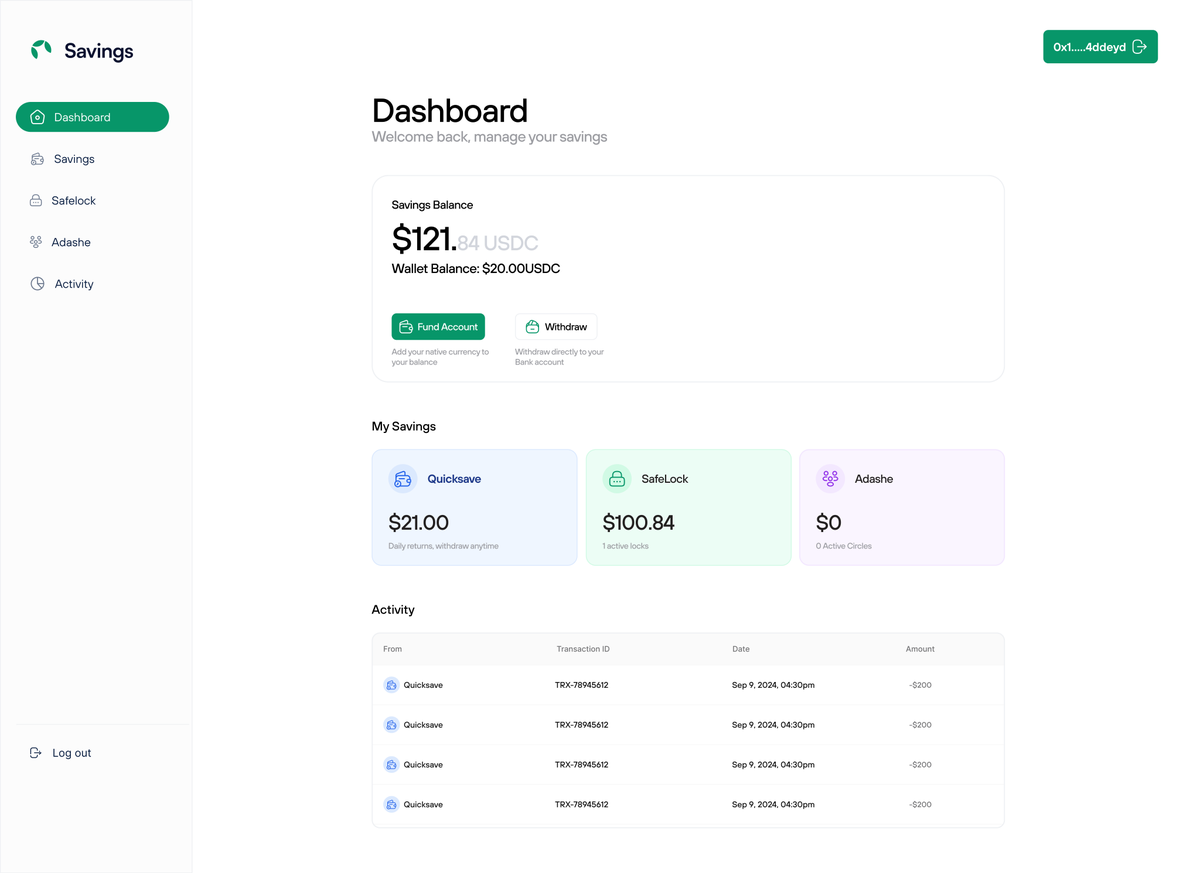
Task: Click 'Add your native currency' helper text
Action: coord(441,357)
